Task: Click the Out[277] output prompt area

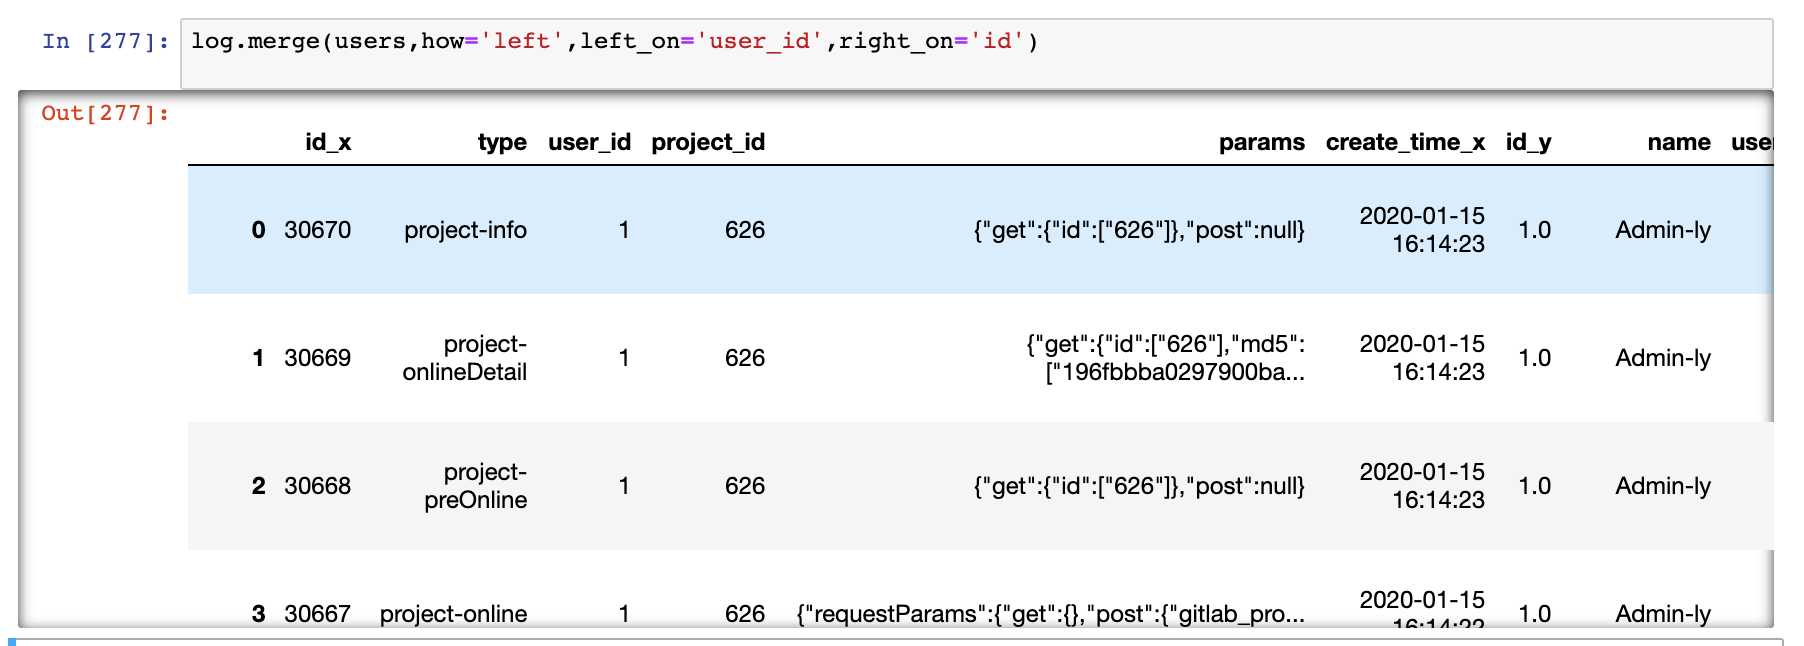Action: 105,114
